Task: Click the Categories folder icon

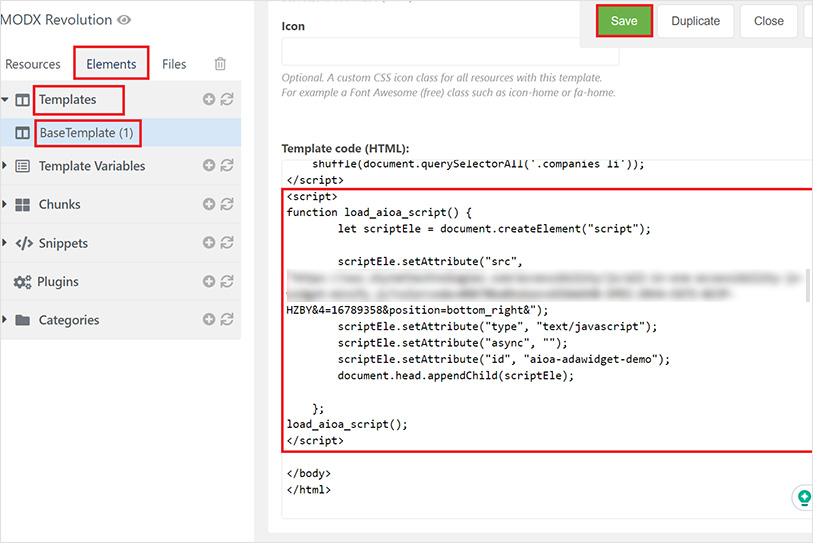Action: pyautogui.click(x=22, y=320)
